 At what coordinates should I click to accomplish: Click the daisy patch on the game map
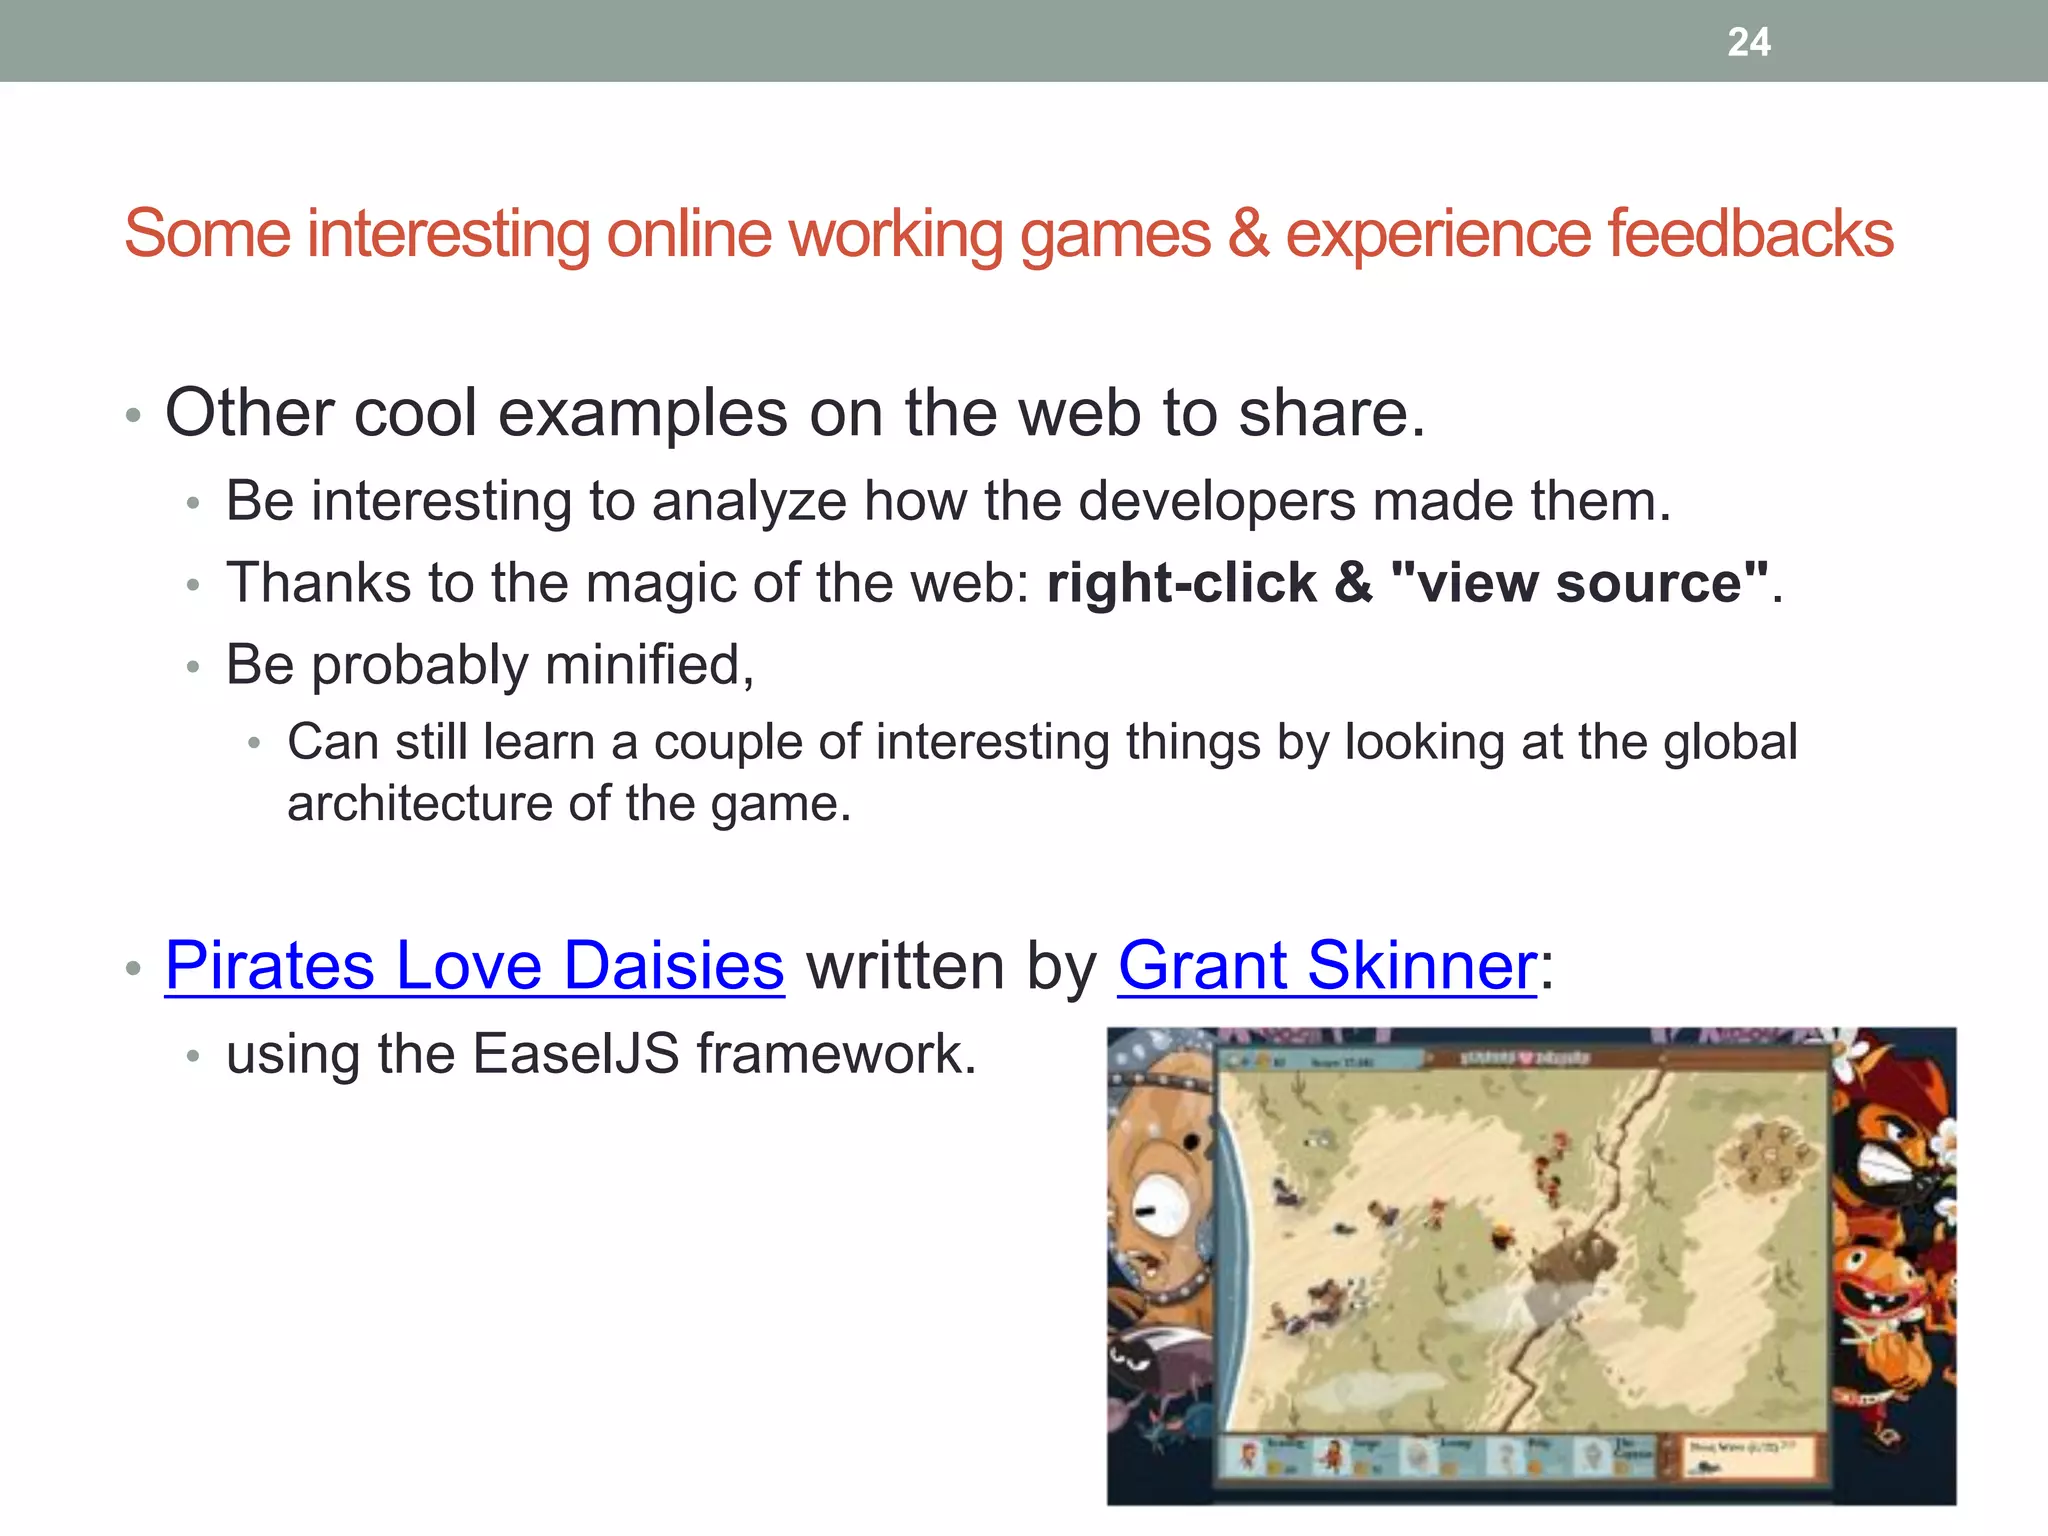(x=1768, y=1157)
